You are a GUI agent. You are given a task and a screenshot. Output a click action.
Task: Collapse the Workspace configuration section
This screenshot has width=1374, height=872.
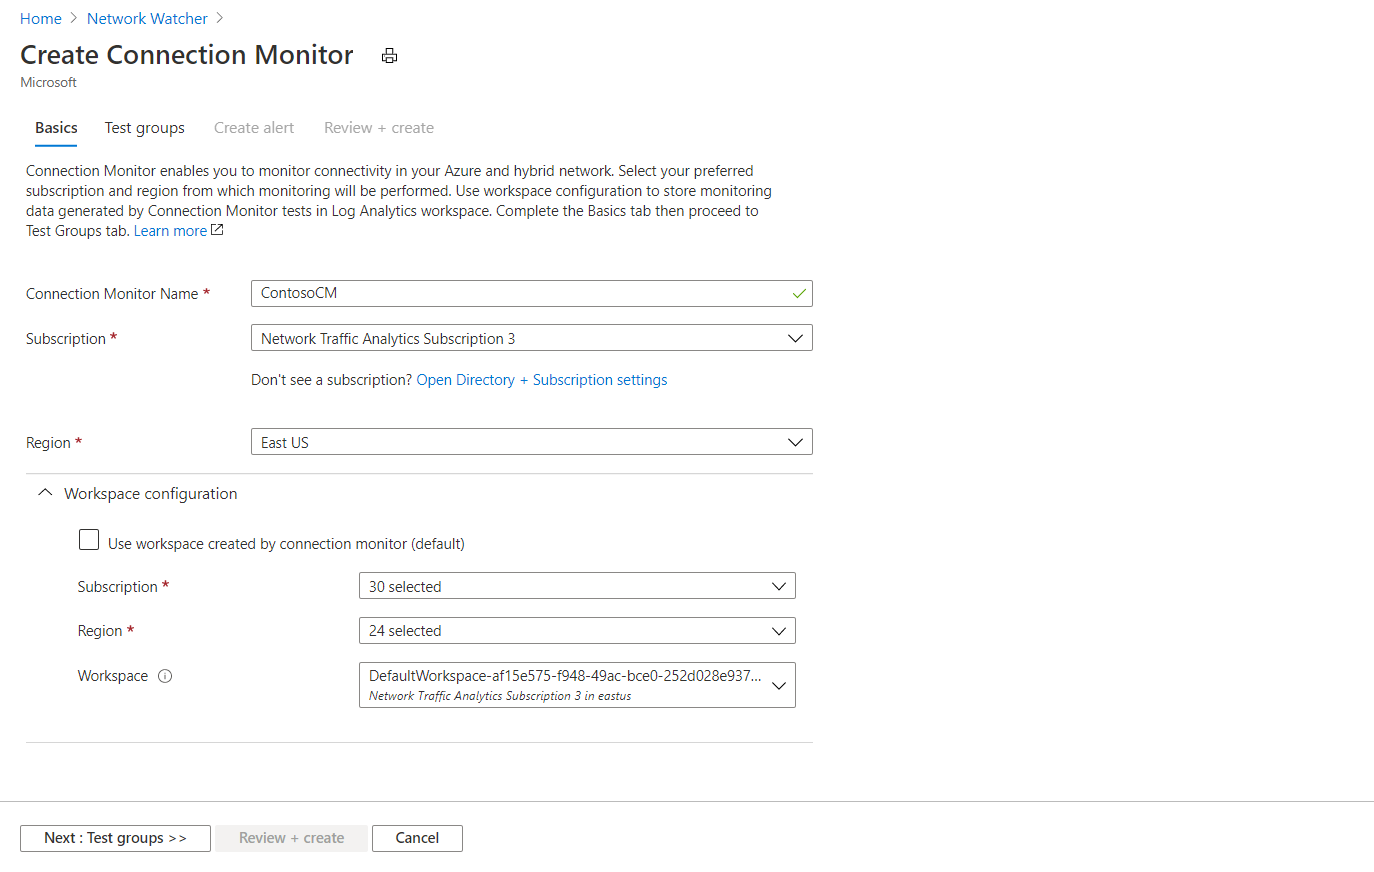44,492
